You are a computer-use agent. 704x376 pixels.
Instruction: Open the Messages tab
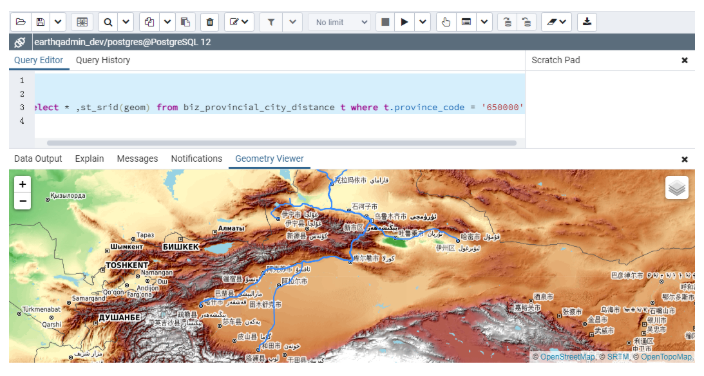[x=137, y=159]
